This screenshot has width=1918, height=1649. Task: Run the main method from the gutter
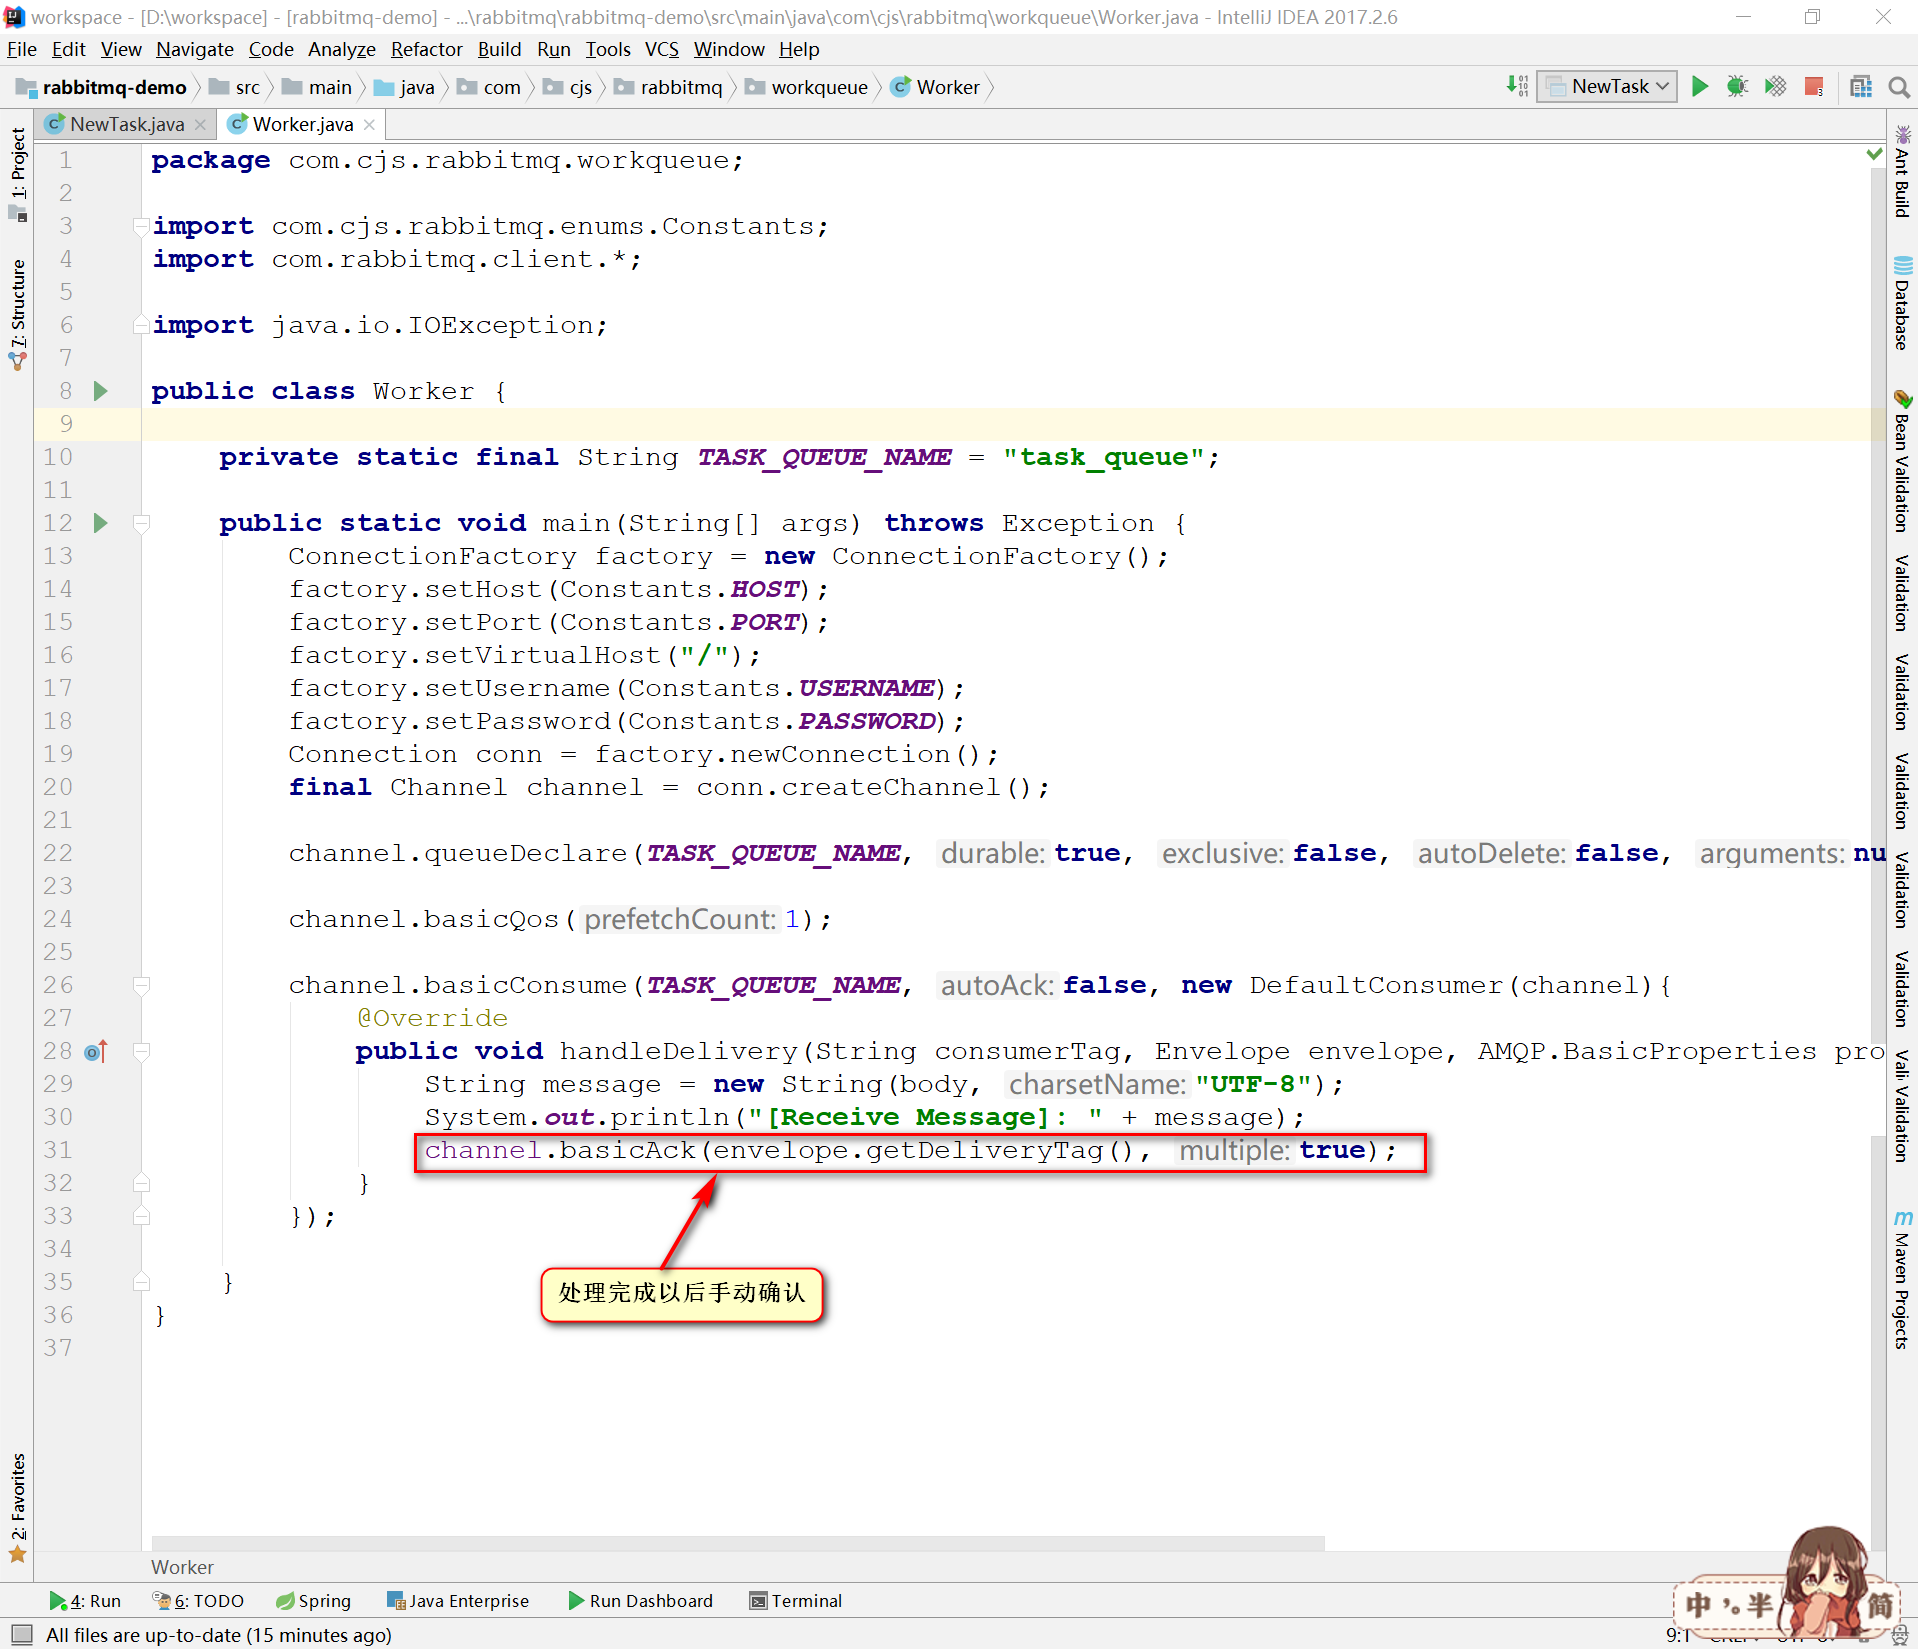100,523
